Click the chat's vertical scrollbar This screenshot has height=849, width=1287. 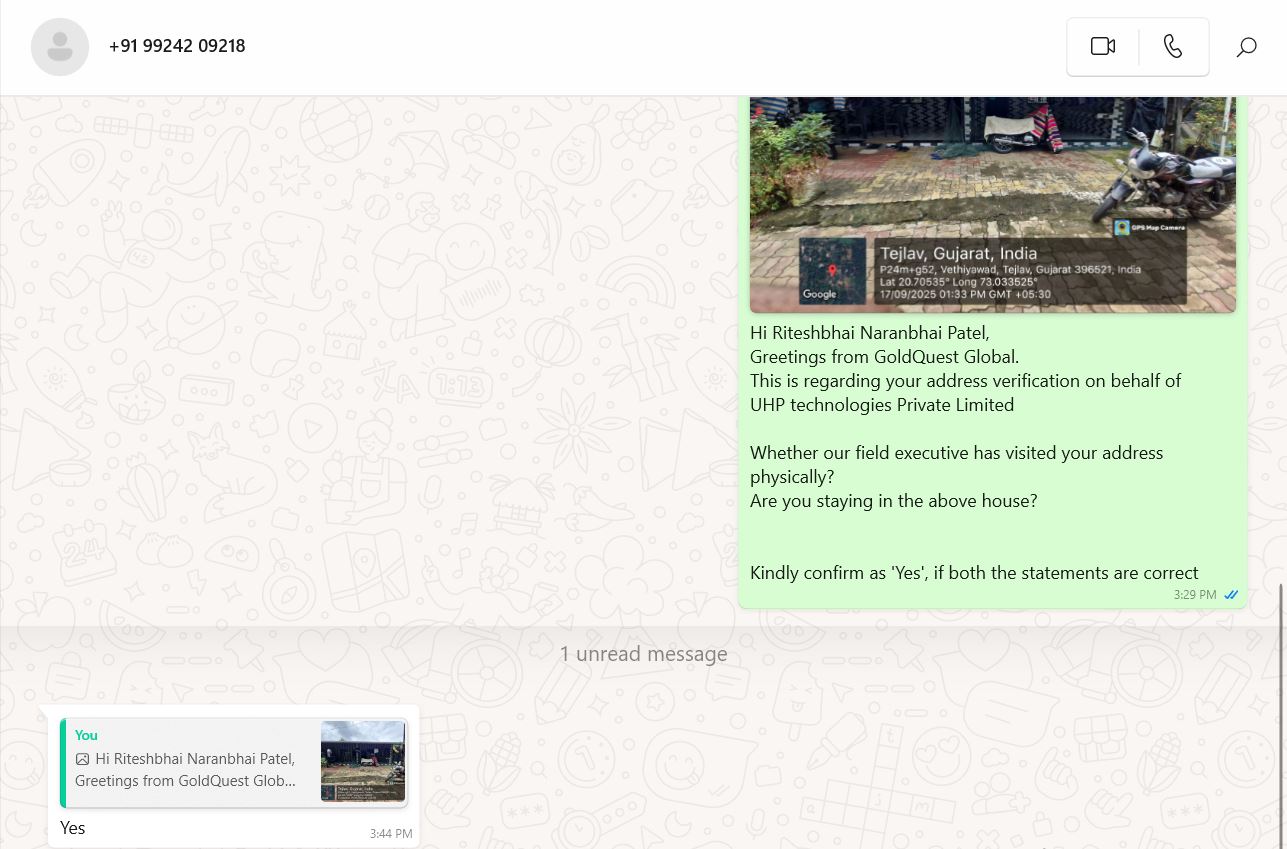[1281, 700]
